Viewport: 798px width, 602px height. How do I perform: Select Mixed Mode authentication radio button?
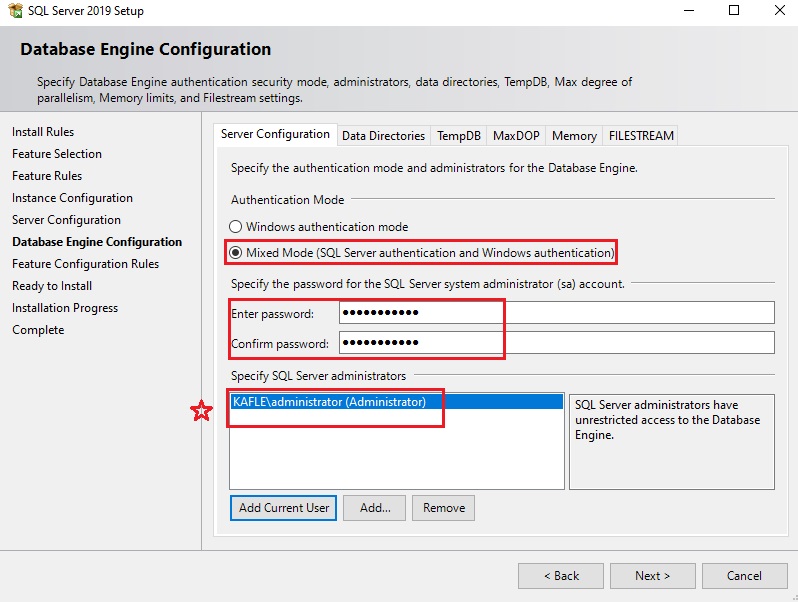tap(235, 252)
